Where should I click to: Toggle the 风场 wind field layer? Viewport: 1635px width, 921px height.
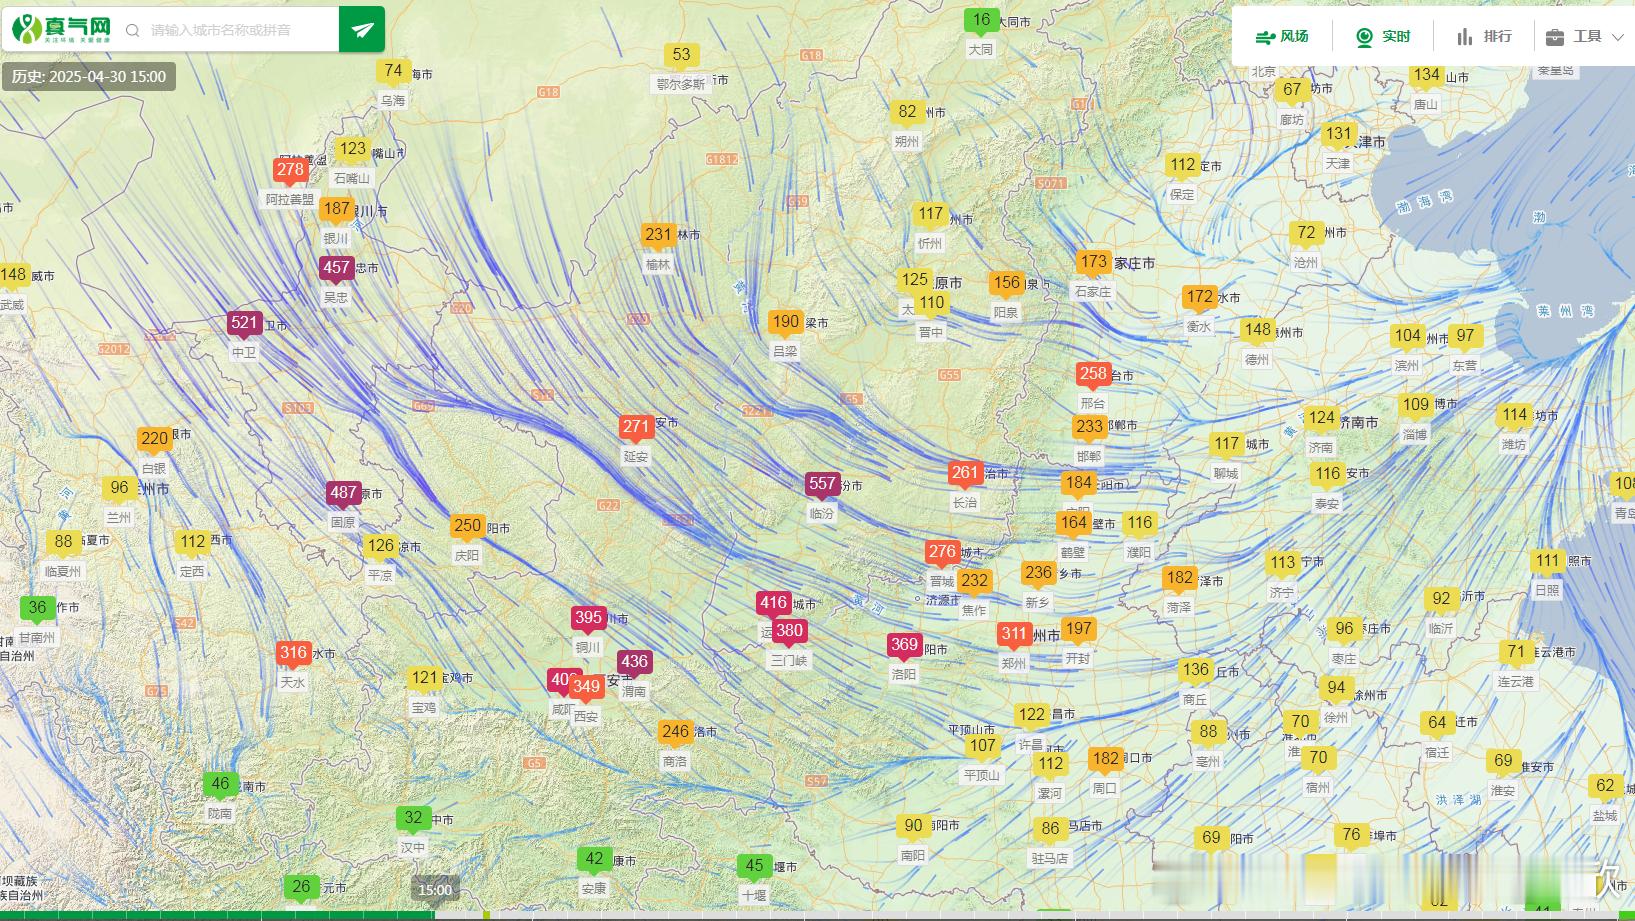(1282, 36)
